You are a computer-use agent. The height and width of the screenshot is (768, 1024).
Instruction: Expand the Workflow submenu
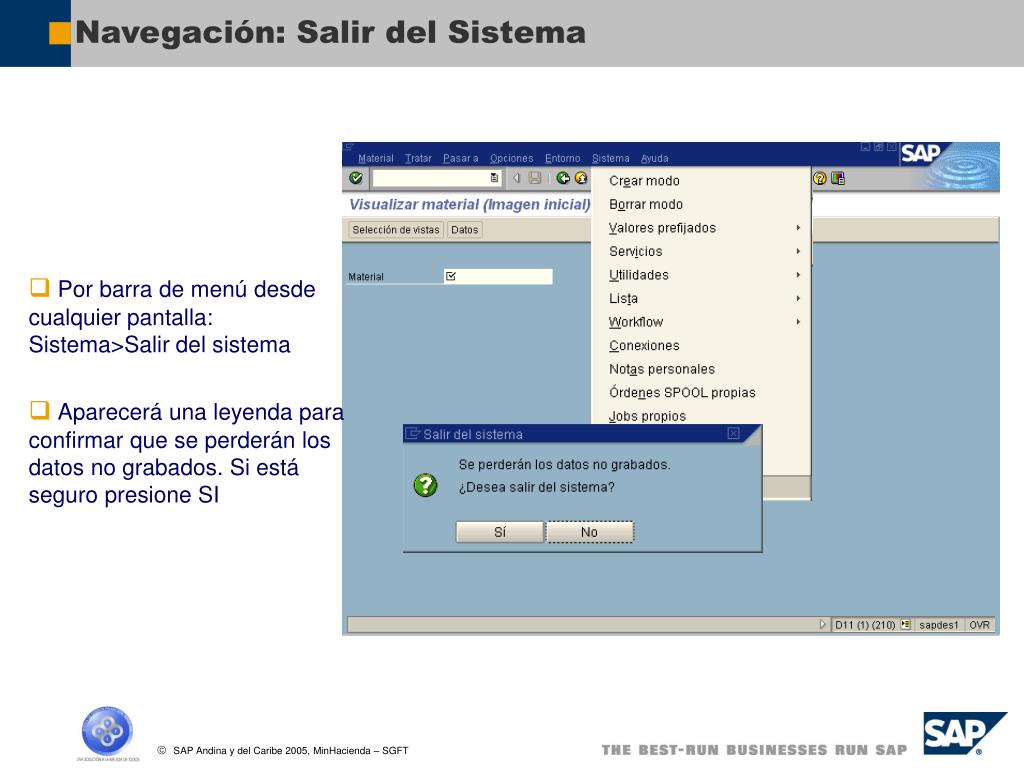tap(701, 322)
